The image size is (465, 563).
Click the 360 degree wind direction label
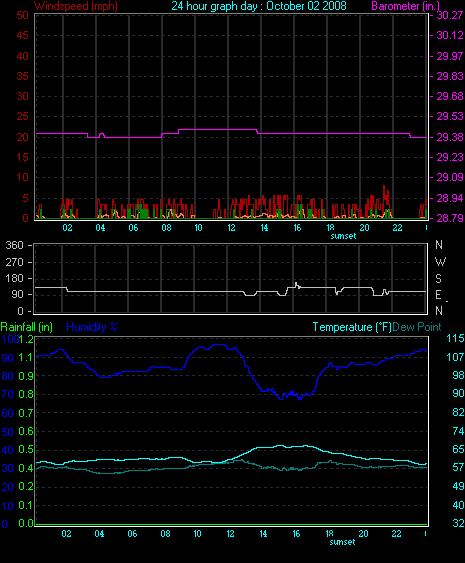click(14, 245)
